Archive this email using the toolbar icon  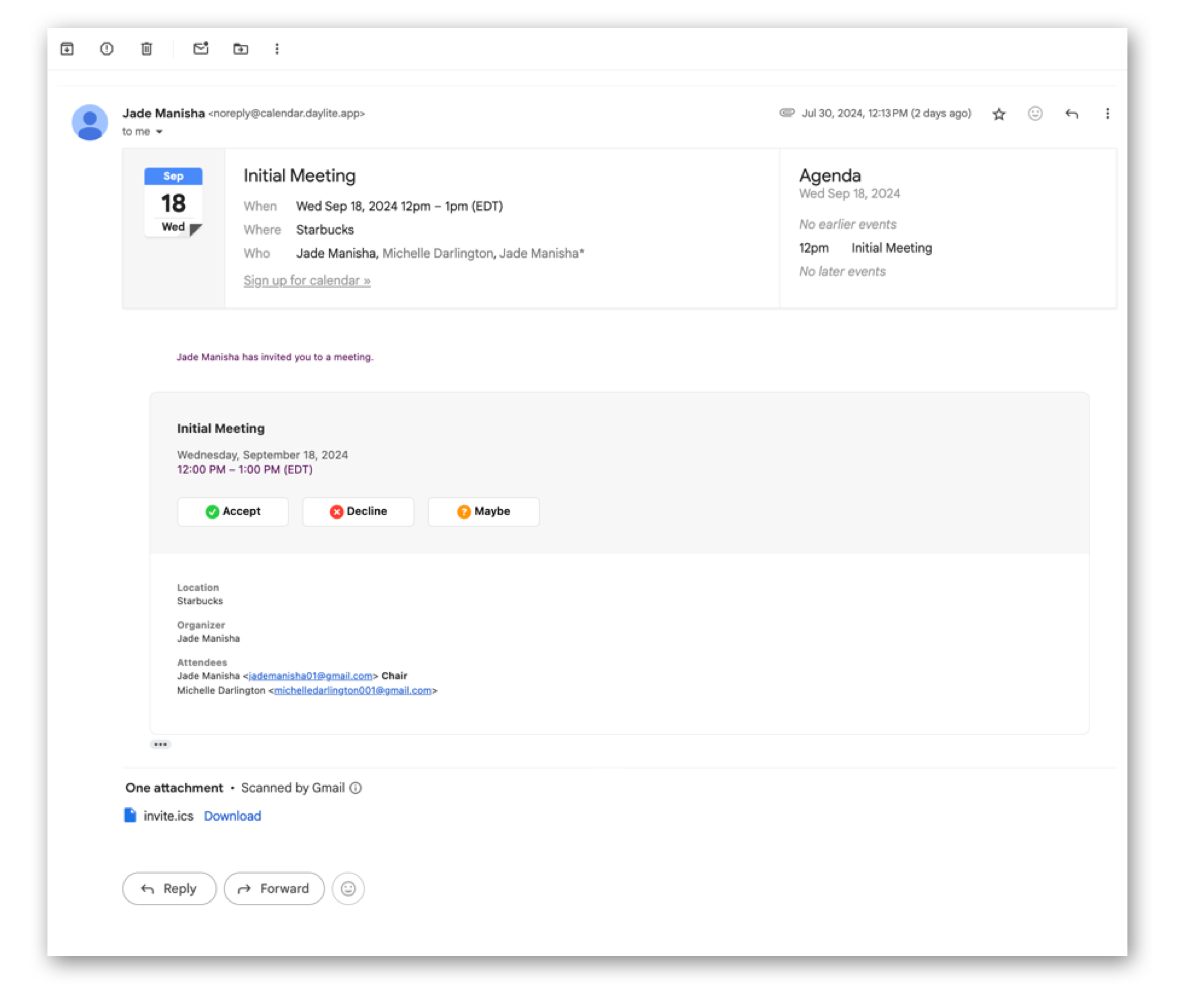[x=67, y=48]
